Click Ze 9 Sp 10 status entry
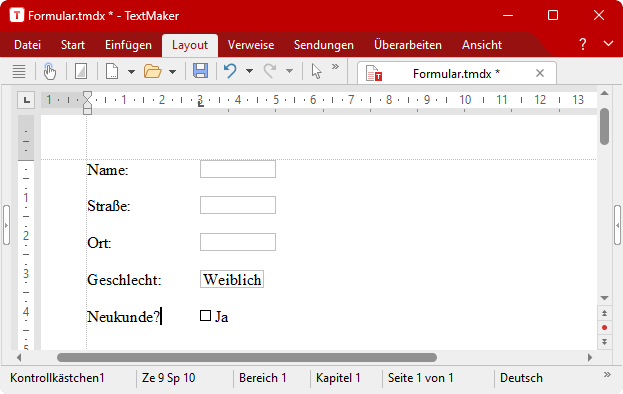Viewport: 623px width, 394px height. coord(168,378)
